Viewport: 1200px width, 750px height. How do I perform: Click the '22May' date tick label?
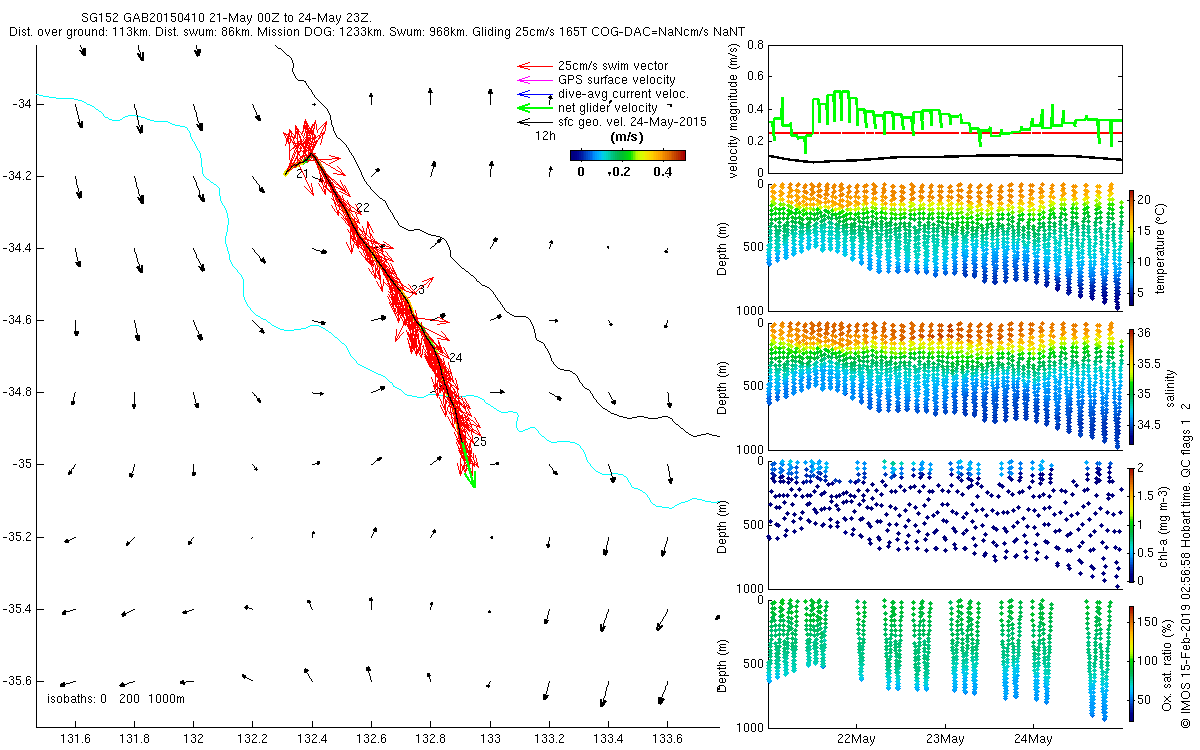857,739
